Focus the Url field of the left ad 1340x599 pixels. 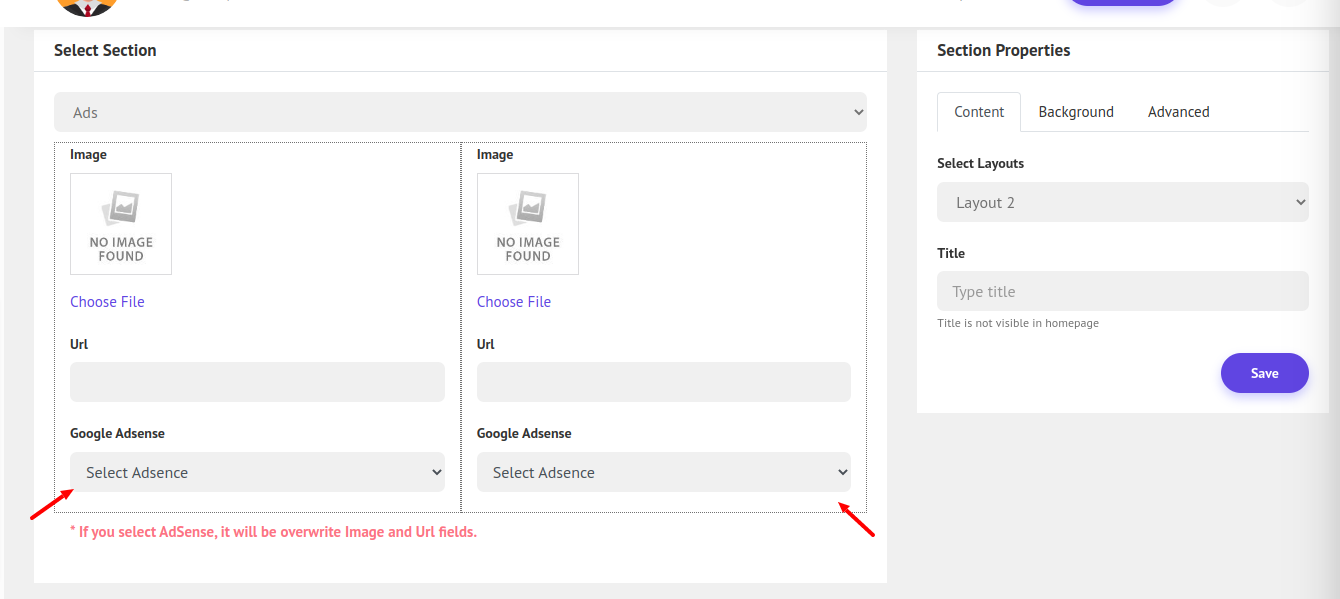pyautogui.click(x=257, y=382)
